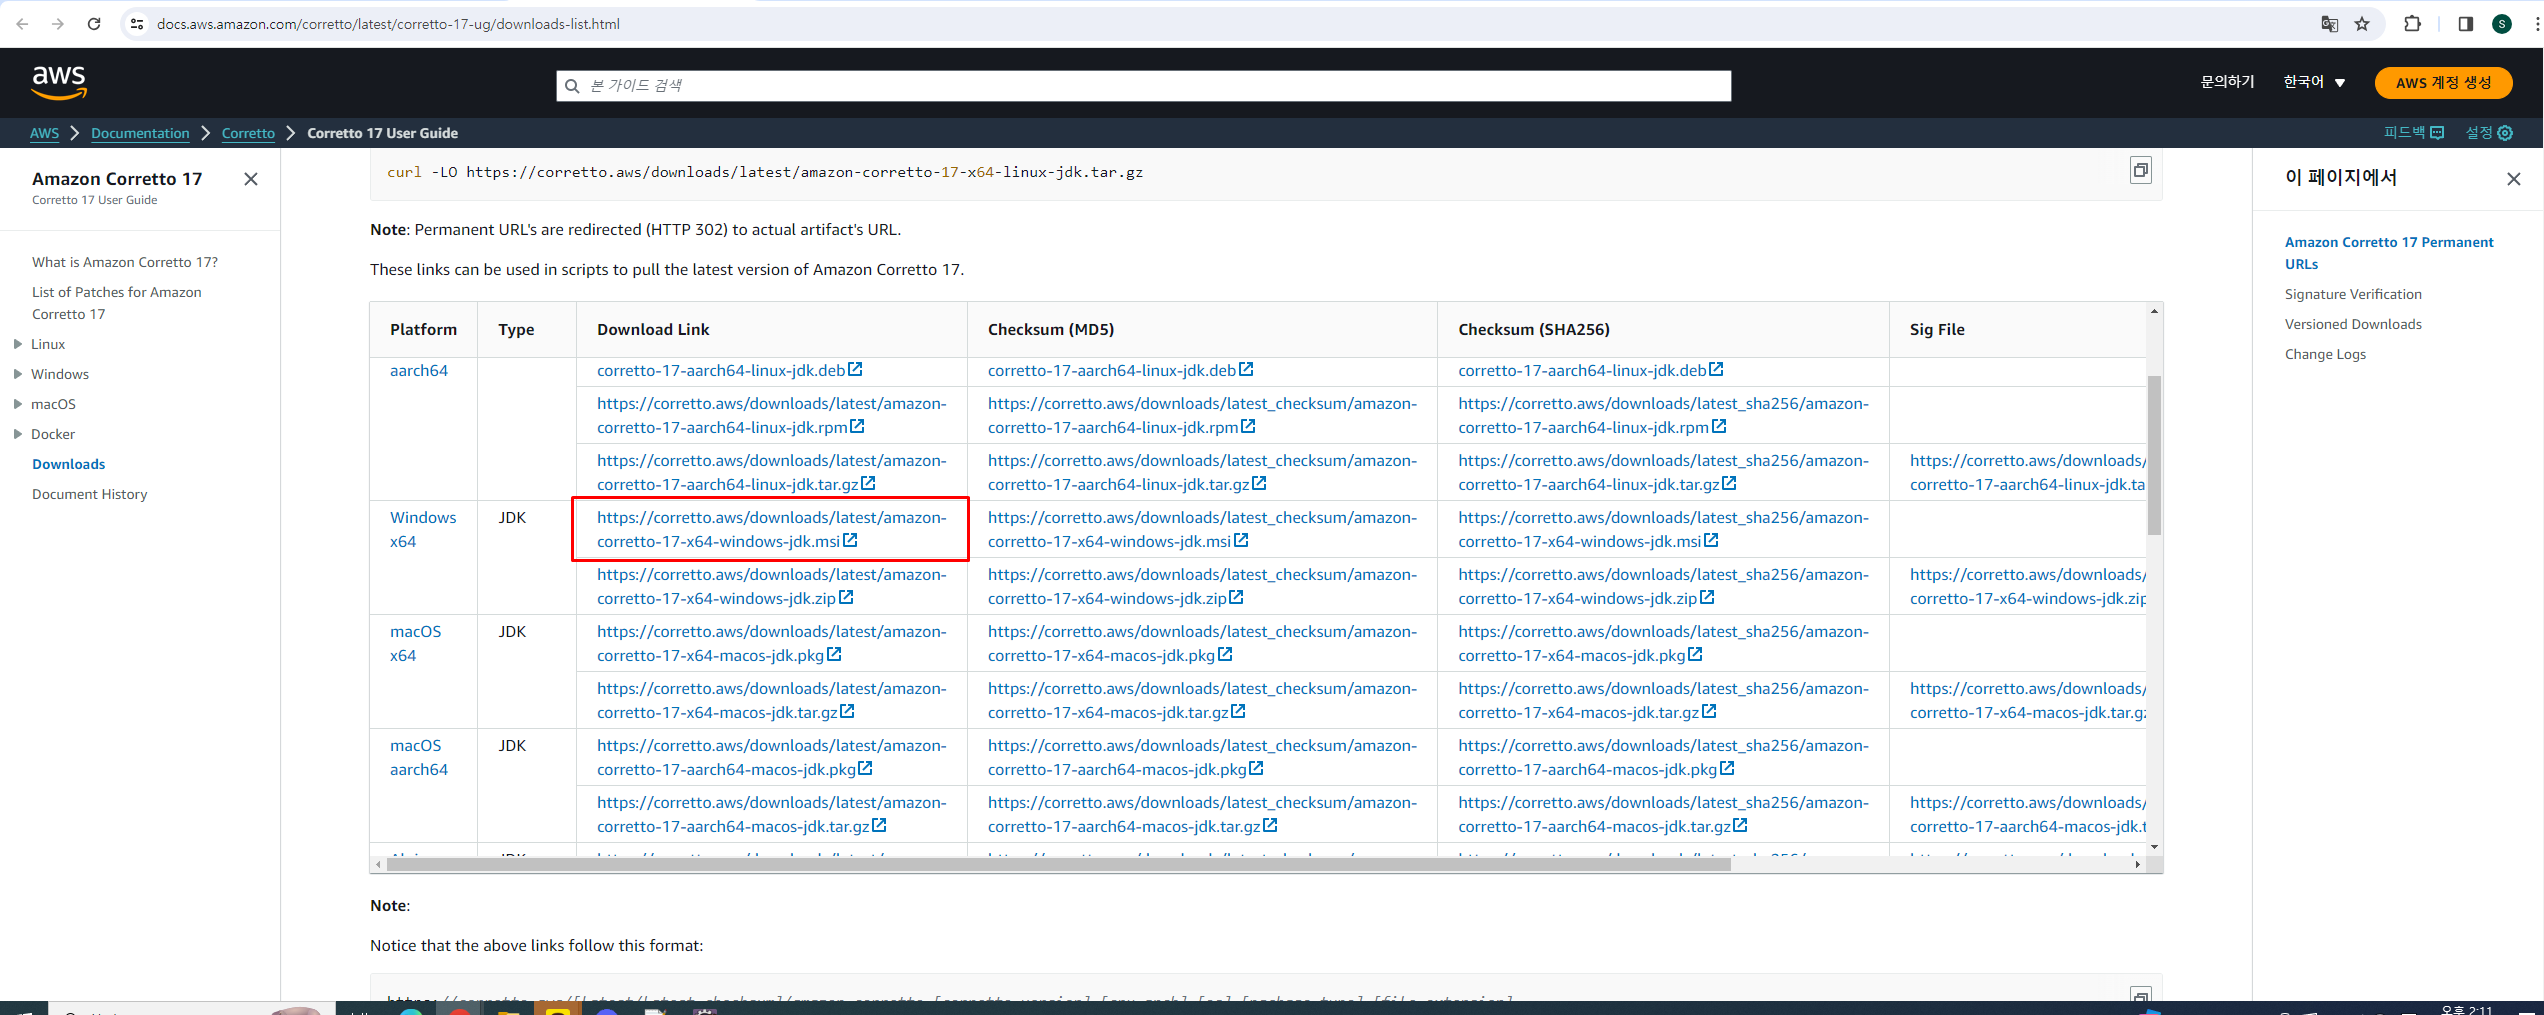Viewport: 2544px width, 1015px height.
Task: Copy the curl command code block
Action: point(2140,171)
